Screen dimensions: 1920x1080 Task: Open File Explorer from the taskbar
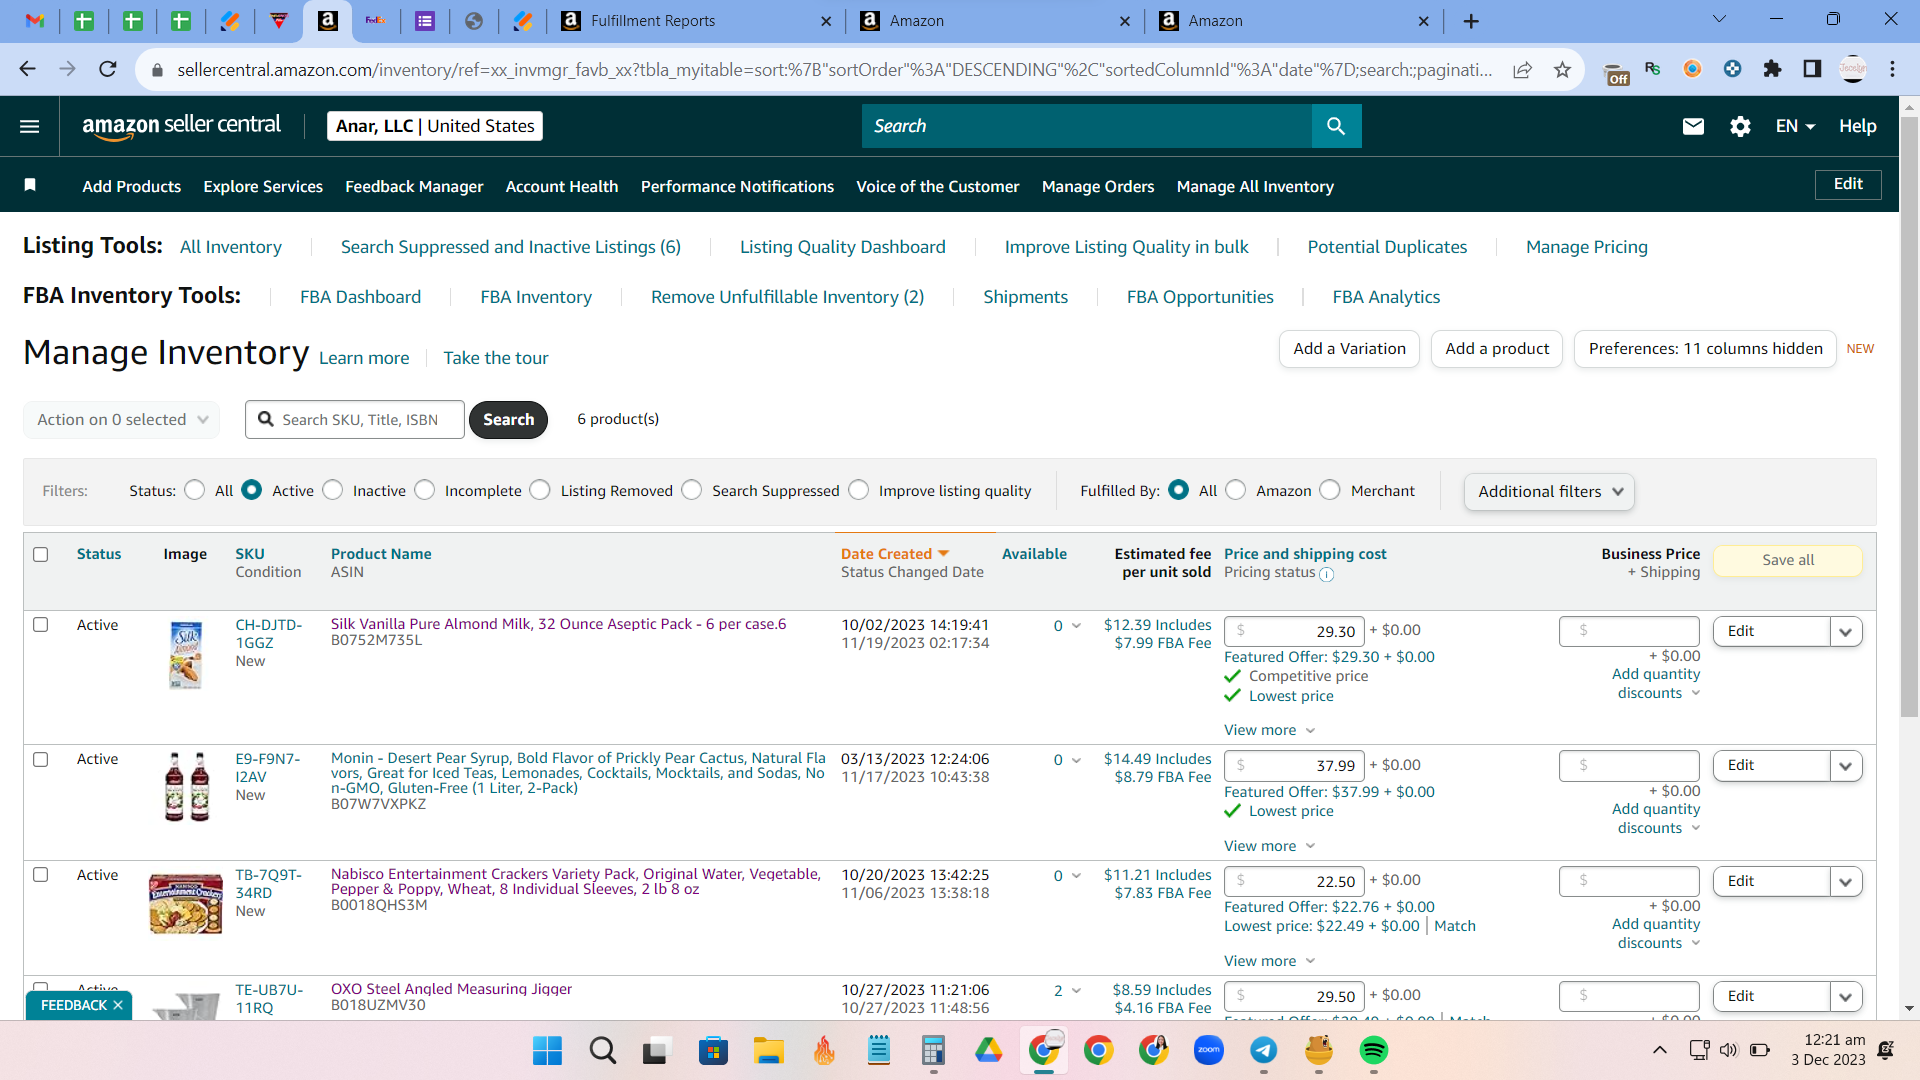click(x=768, y=1050)
